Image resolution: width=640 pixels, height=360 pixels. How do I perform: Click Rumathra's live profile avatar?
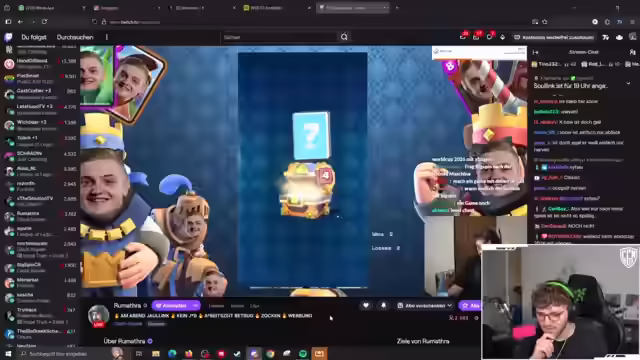click(x=98, y=316)
